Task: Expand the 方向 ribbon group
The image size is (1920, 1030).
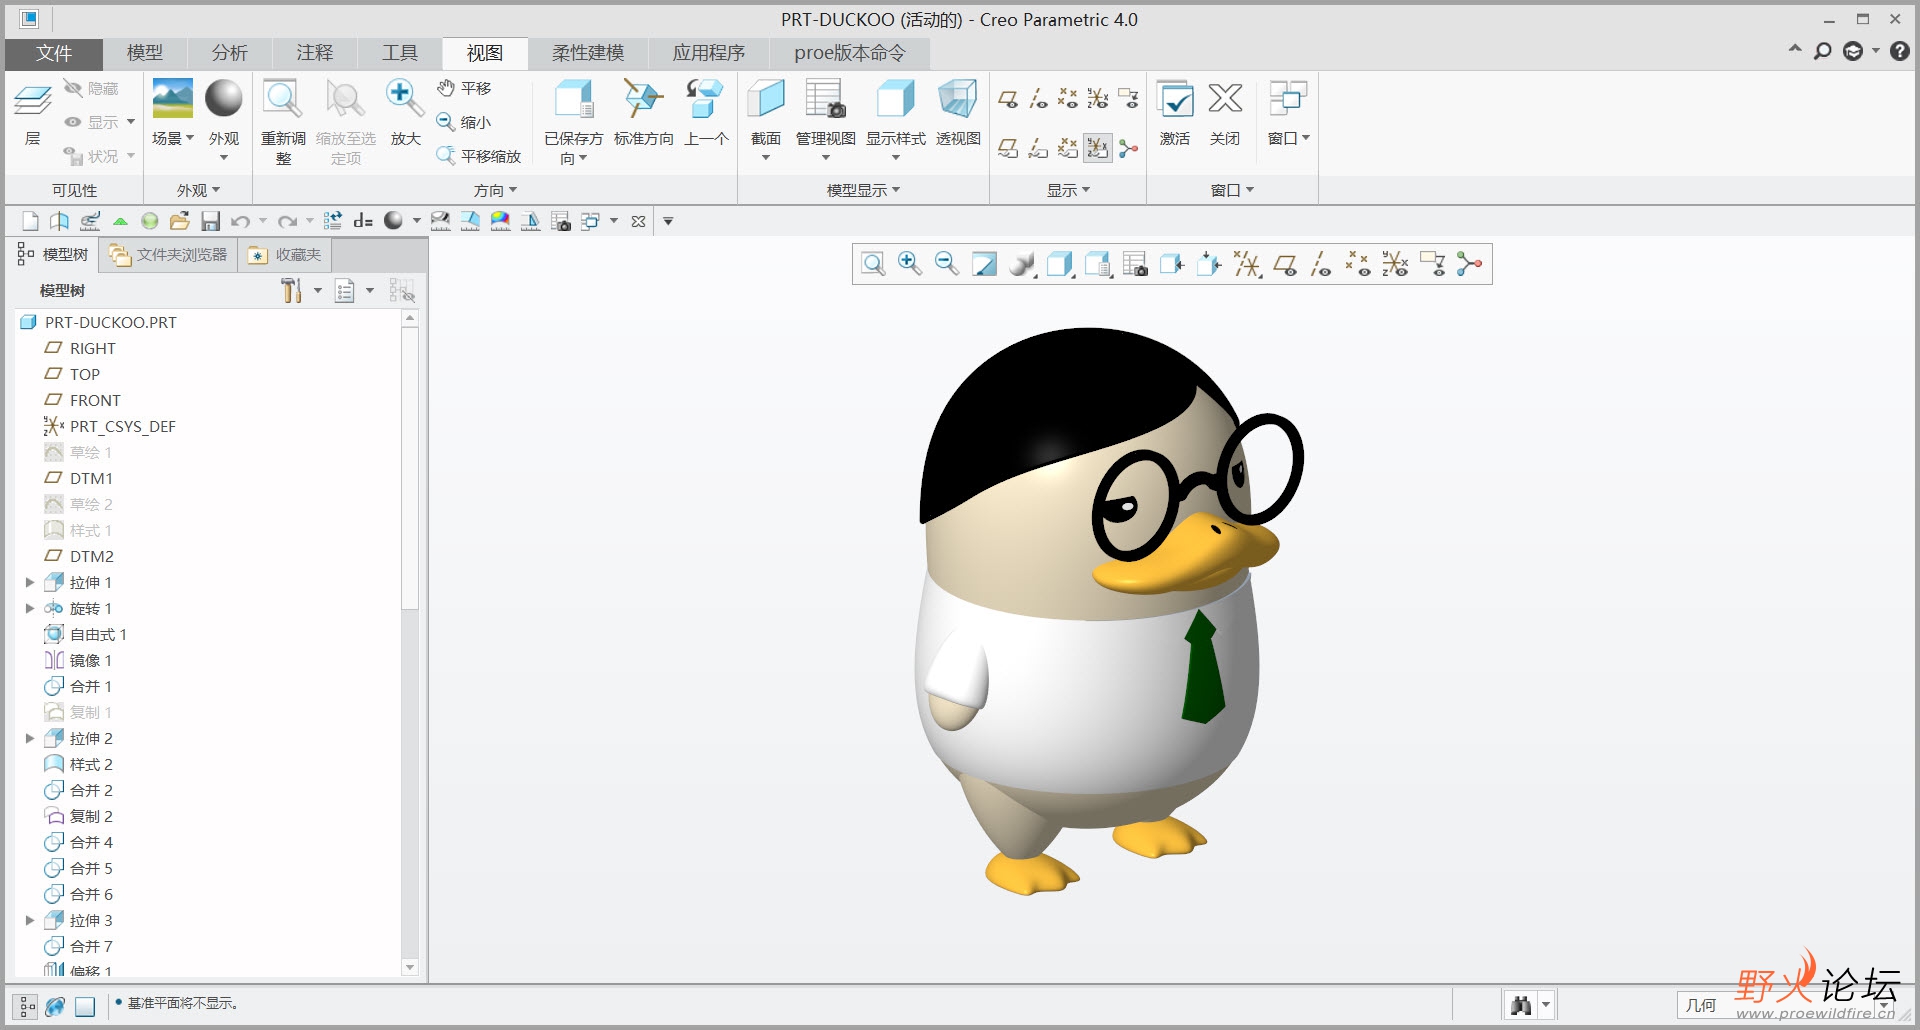Action: pyautogui.click(x=496, y=190)
